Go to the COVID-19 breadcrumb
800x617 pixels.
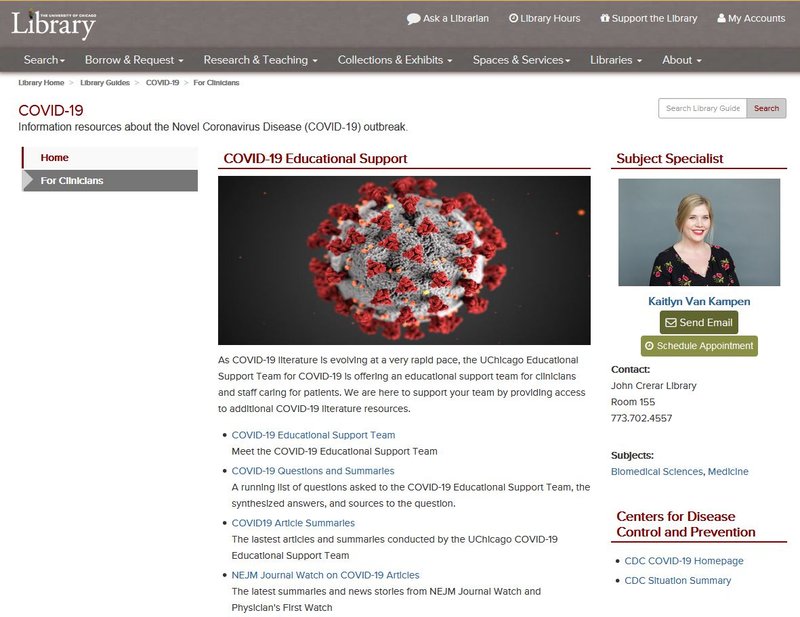point(162,83)
